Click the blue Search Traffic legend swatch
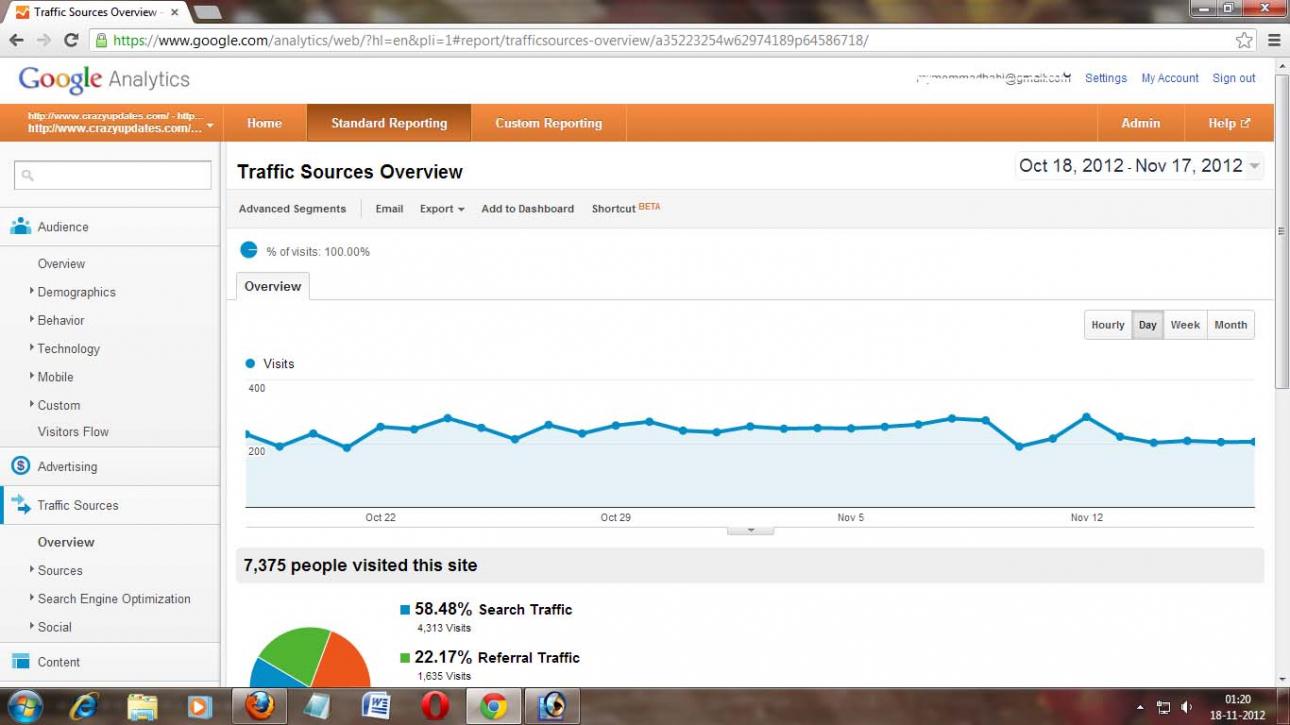This screenshot has width=1290, height=725. [405, 609]
